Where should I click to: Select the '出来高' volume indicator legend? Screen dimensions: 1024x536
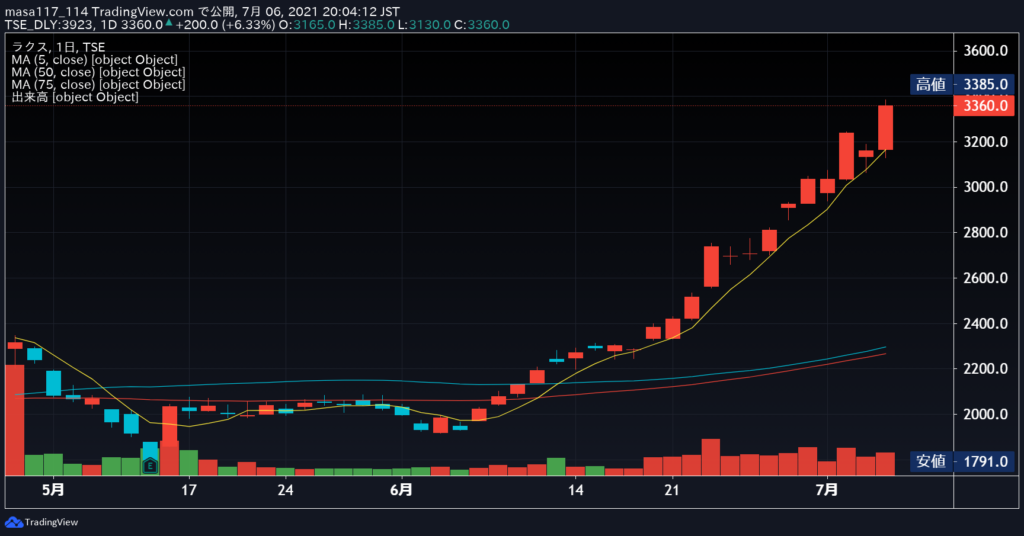point(74,97)
